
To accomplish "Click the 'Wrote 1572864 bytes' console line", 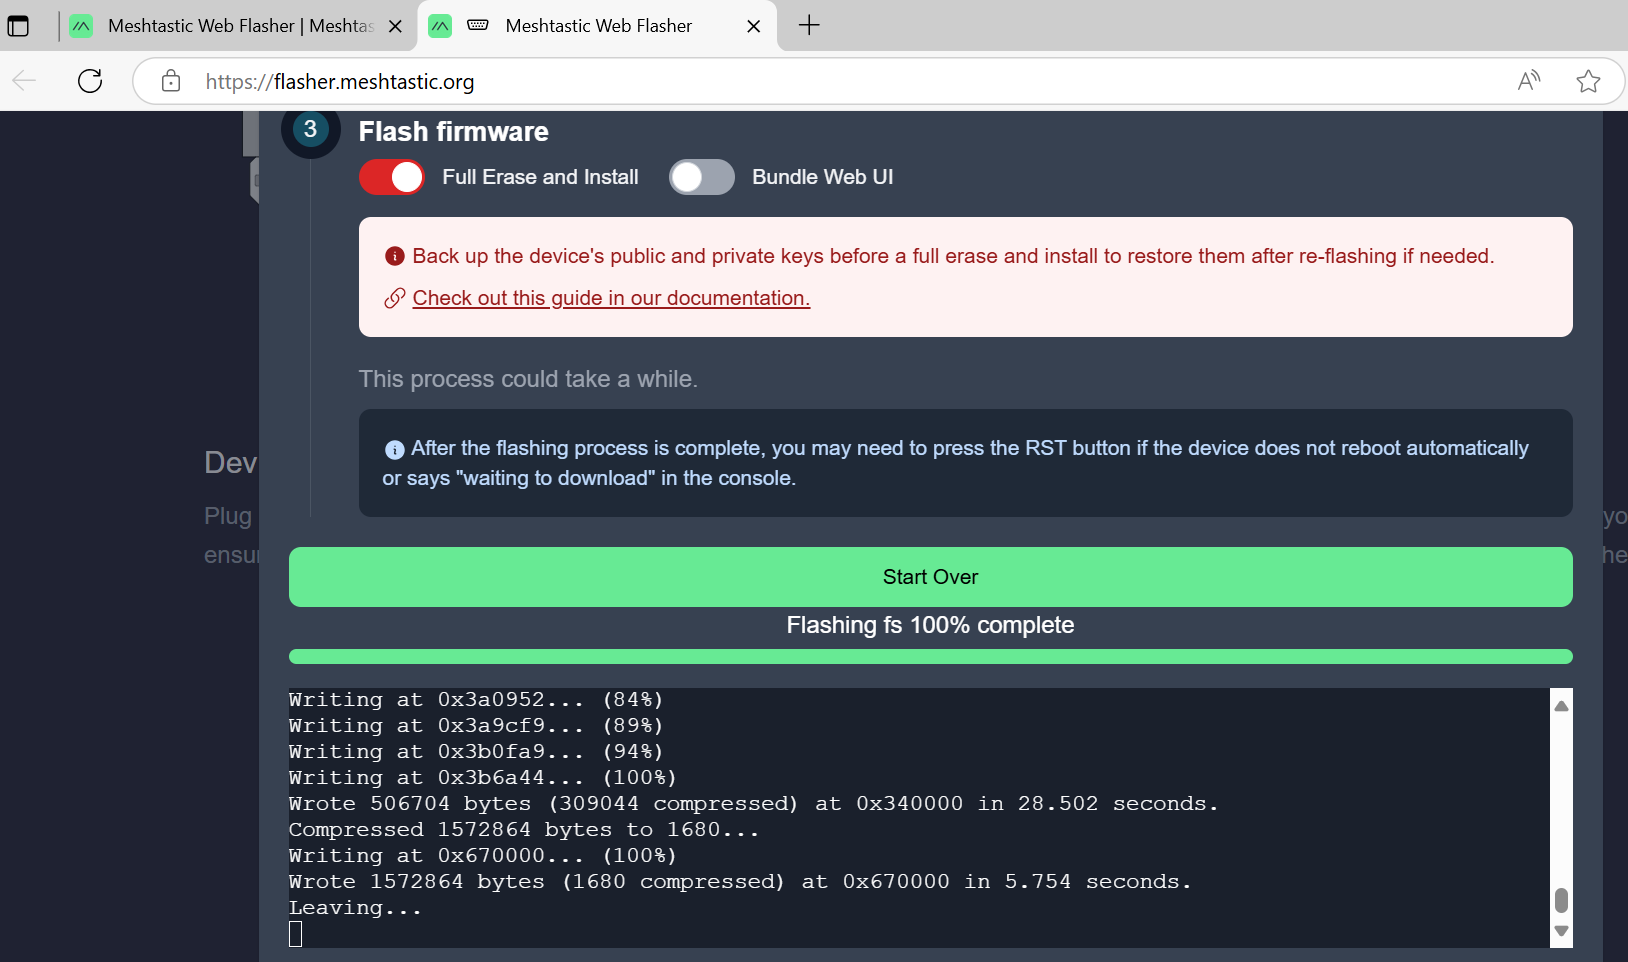I will point(740,882).
